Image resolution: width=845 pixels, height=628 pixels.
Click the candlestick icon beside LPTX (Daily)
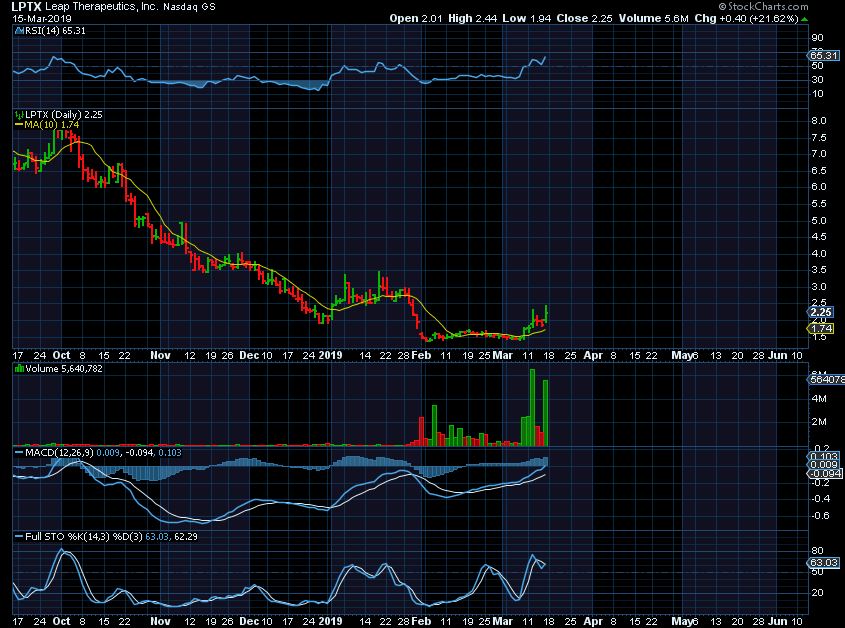pos(17,114)
